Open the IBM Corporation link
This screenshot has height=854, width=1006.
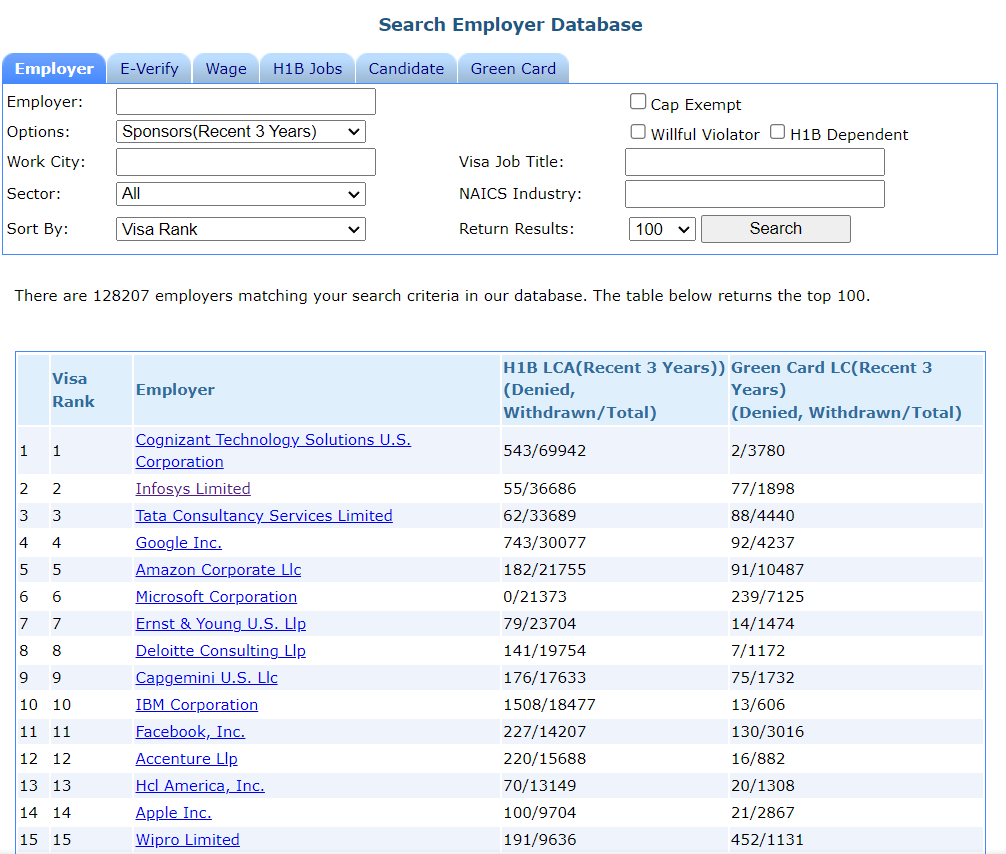(x=196, y=704)
